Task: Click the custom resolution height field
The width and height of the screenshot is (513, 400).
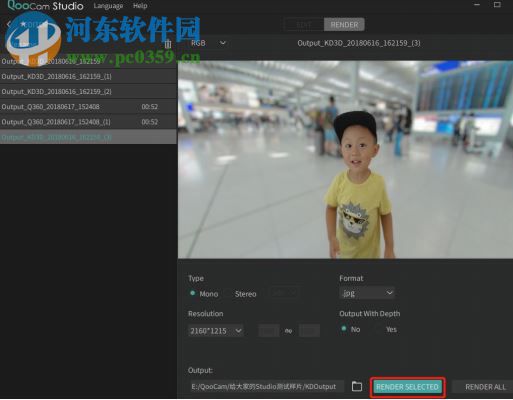Action: [309, 331]
